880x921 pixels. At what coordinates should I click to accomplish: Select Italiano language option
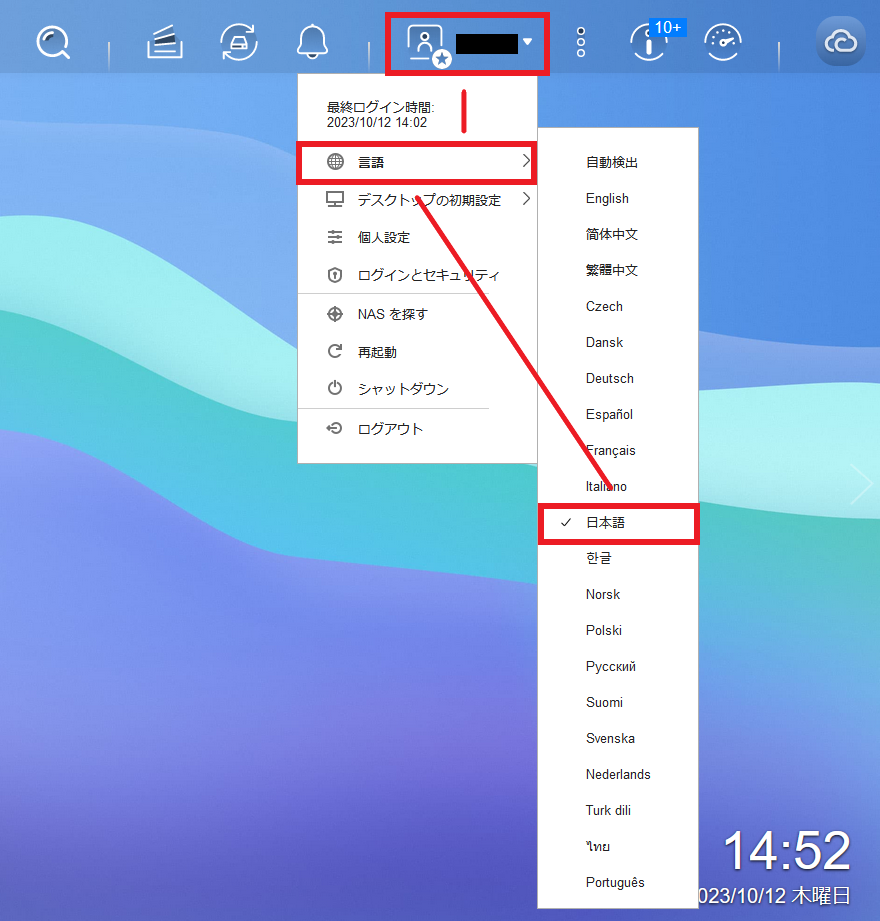(x=618, y=486)
